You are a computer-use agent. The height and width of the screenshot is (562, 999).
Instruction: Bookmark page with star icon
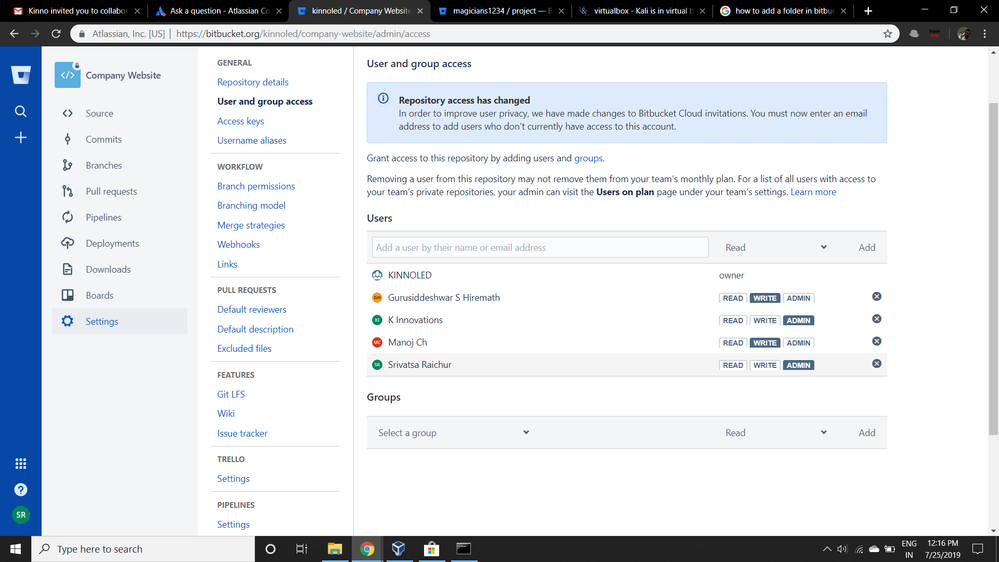[x=888, y=34]
